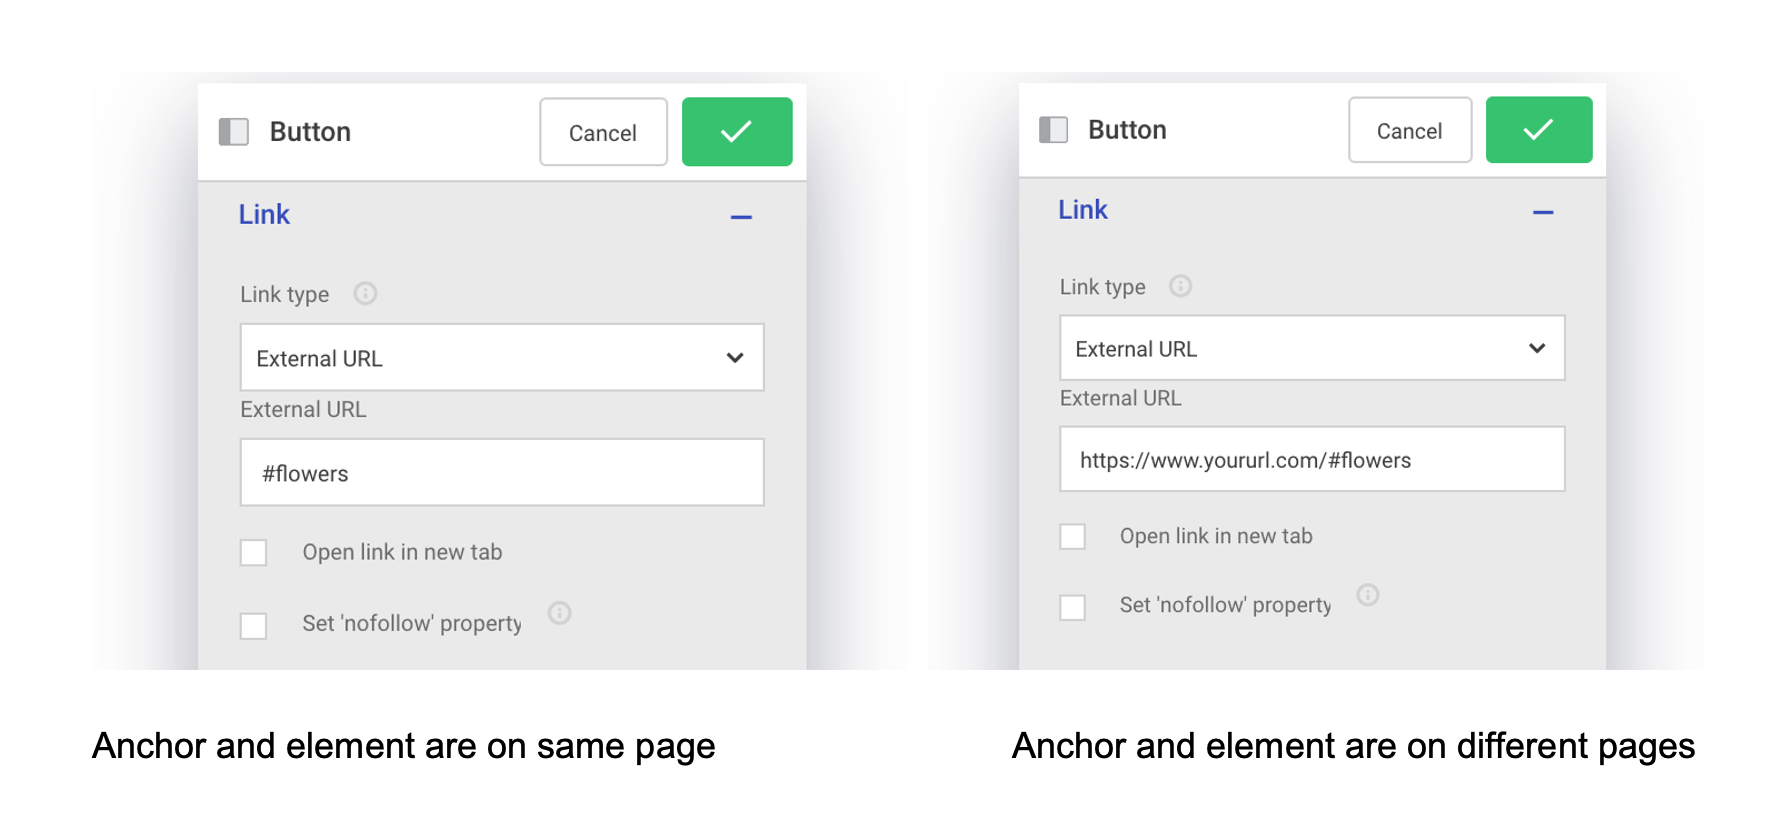The width and height of the screenshot is (1778, 822).
Task: Collapse the Link section in left panel
Action: click(741, 217)
